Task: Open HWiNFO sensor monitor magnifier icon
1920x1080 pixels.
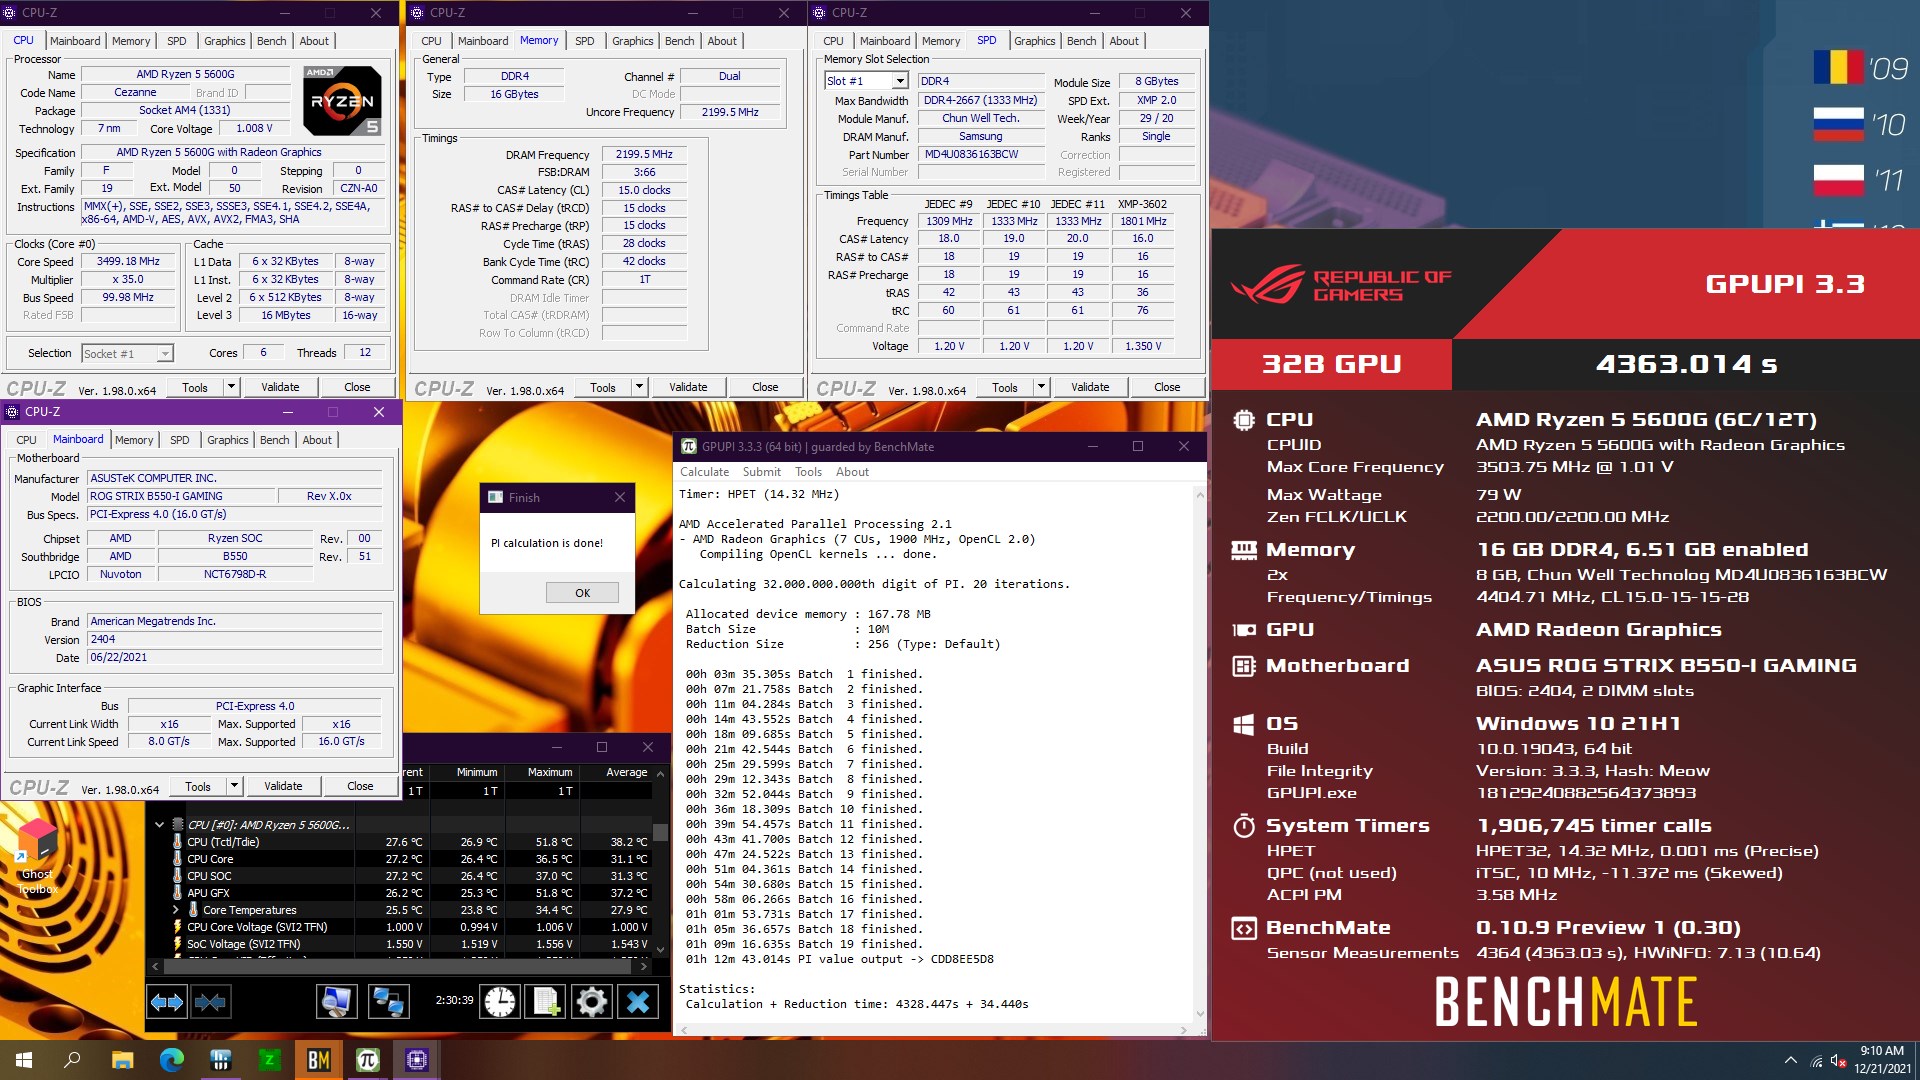Action: 336,1001
